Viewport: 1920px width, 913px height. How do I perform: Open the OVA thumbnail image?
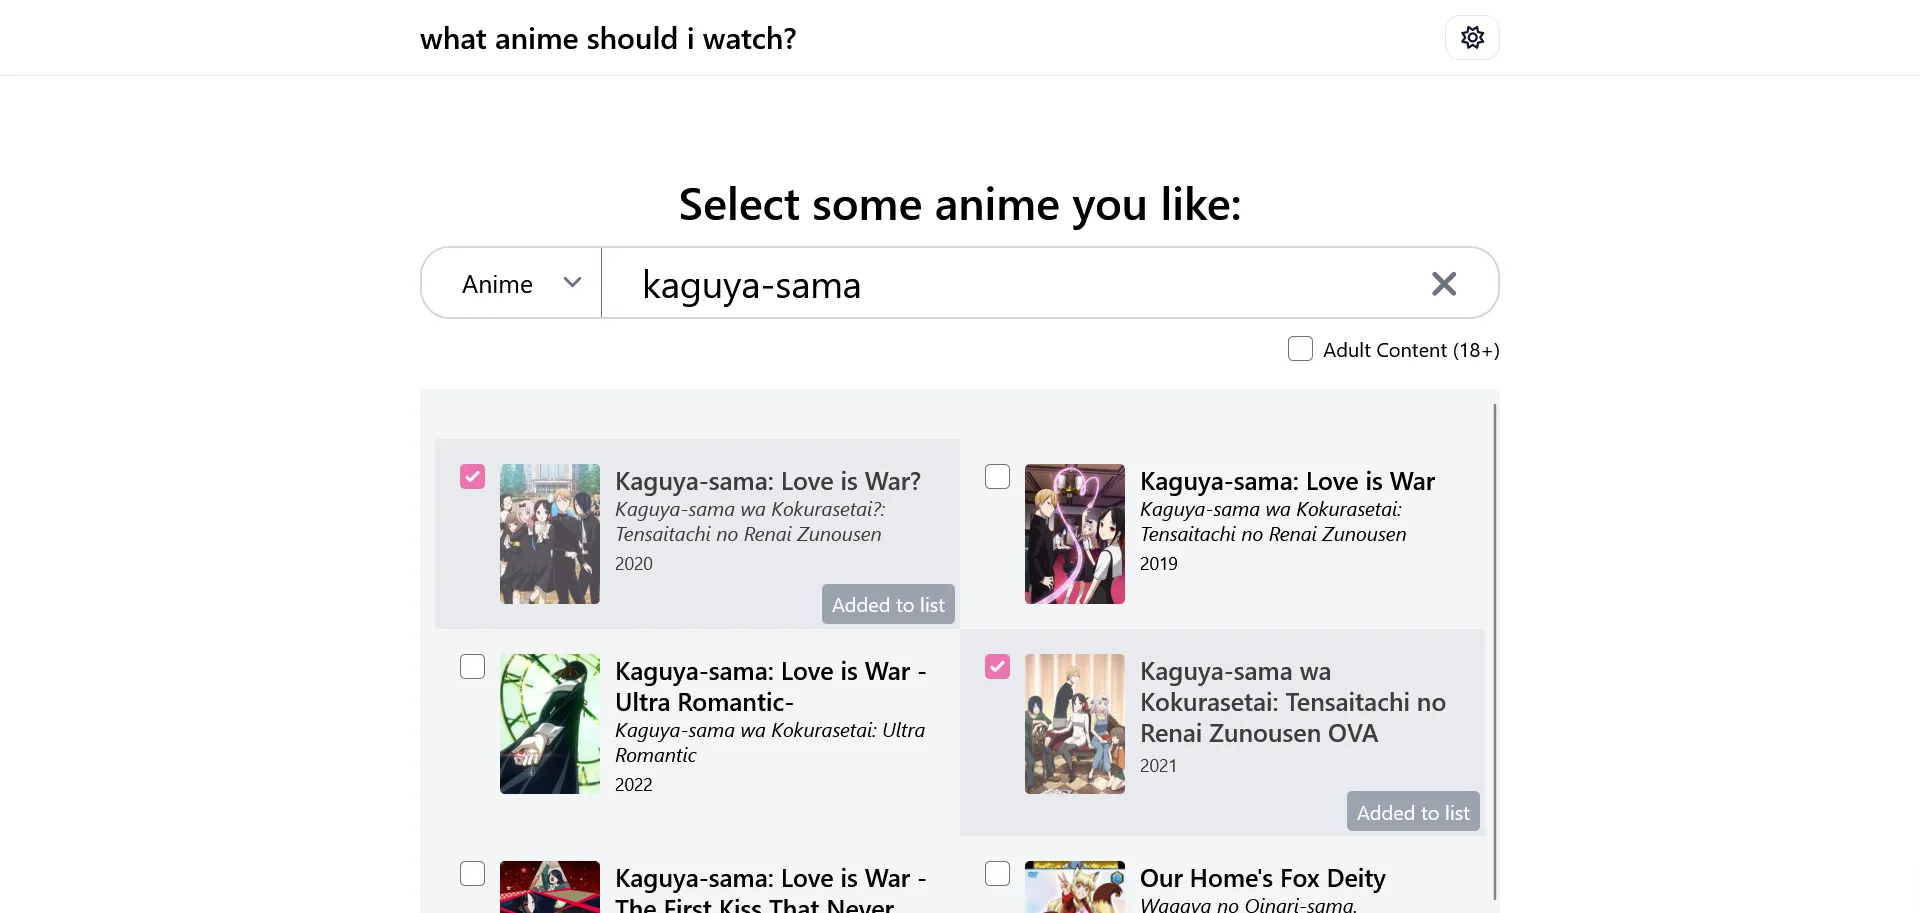1074,724
